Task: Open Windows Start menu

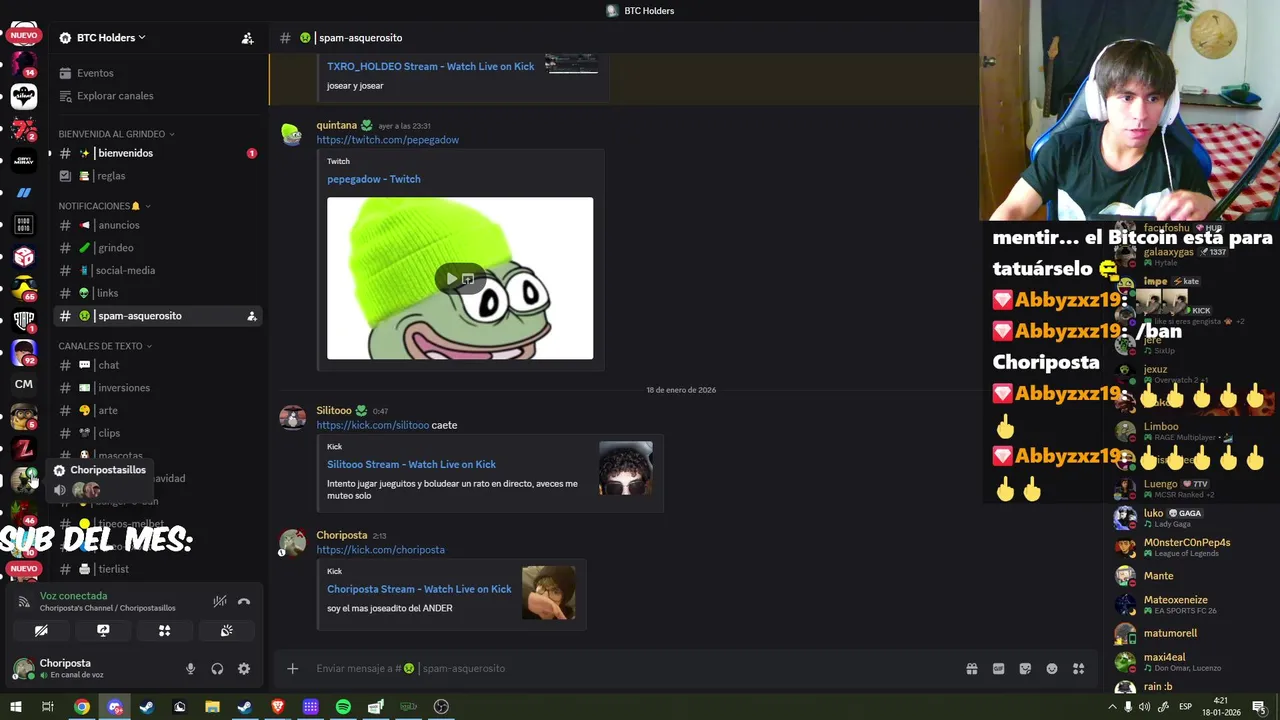Action: click(15, 707)
